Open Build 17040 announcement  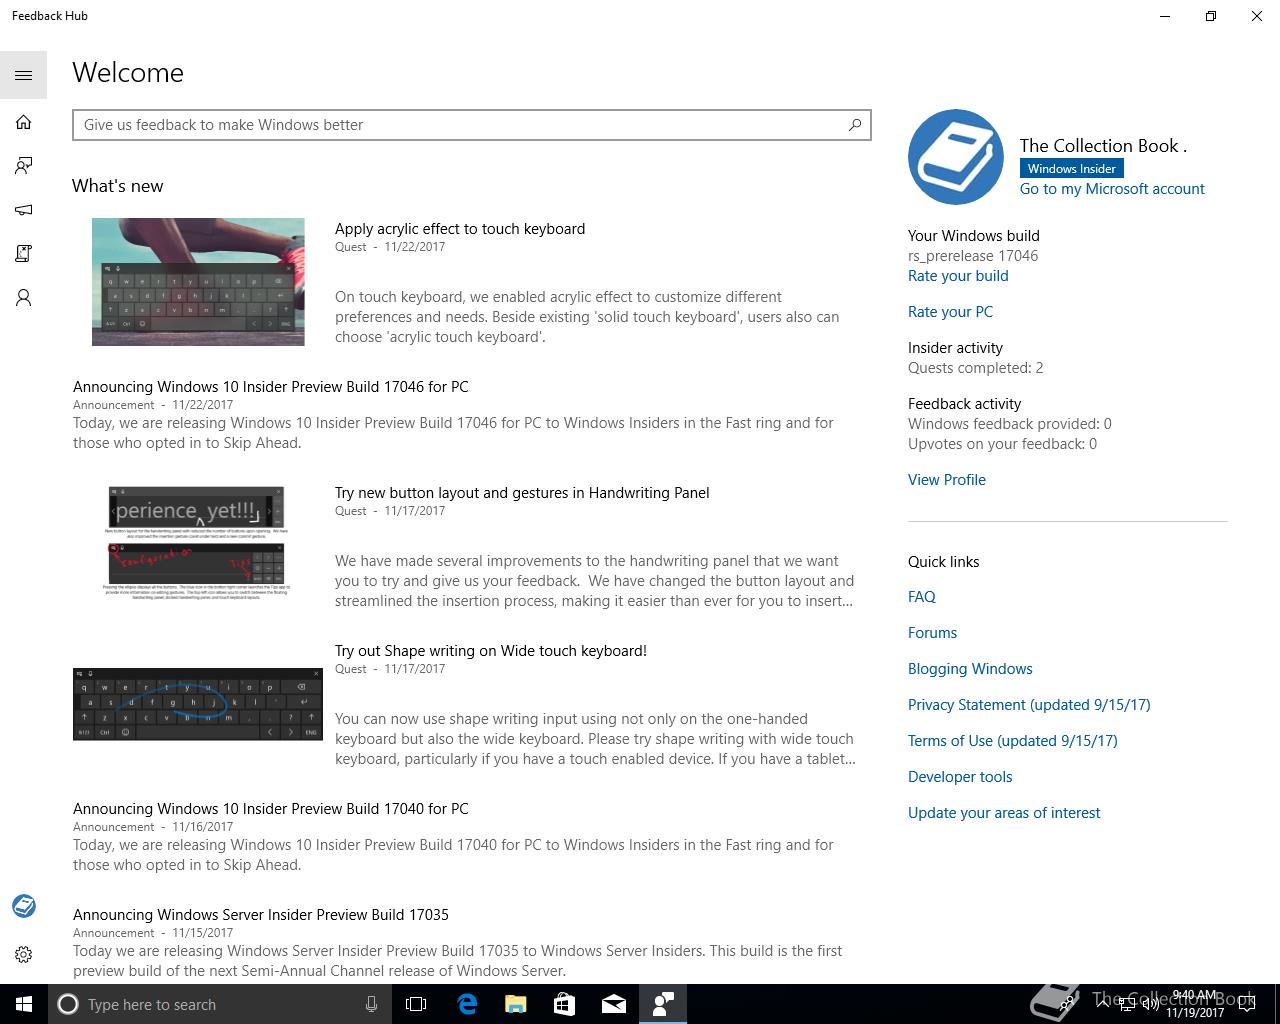pos(270,809)
